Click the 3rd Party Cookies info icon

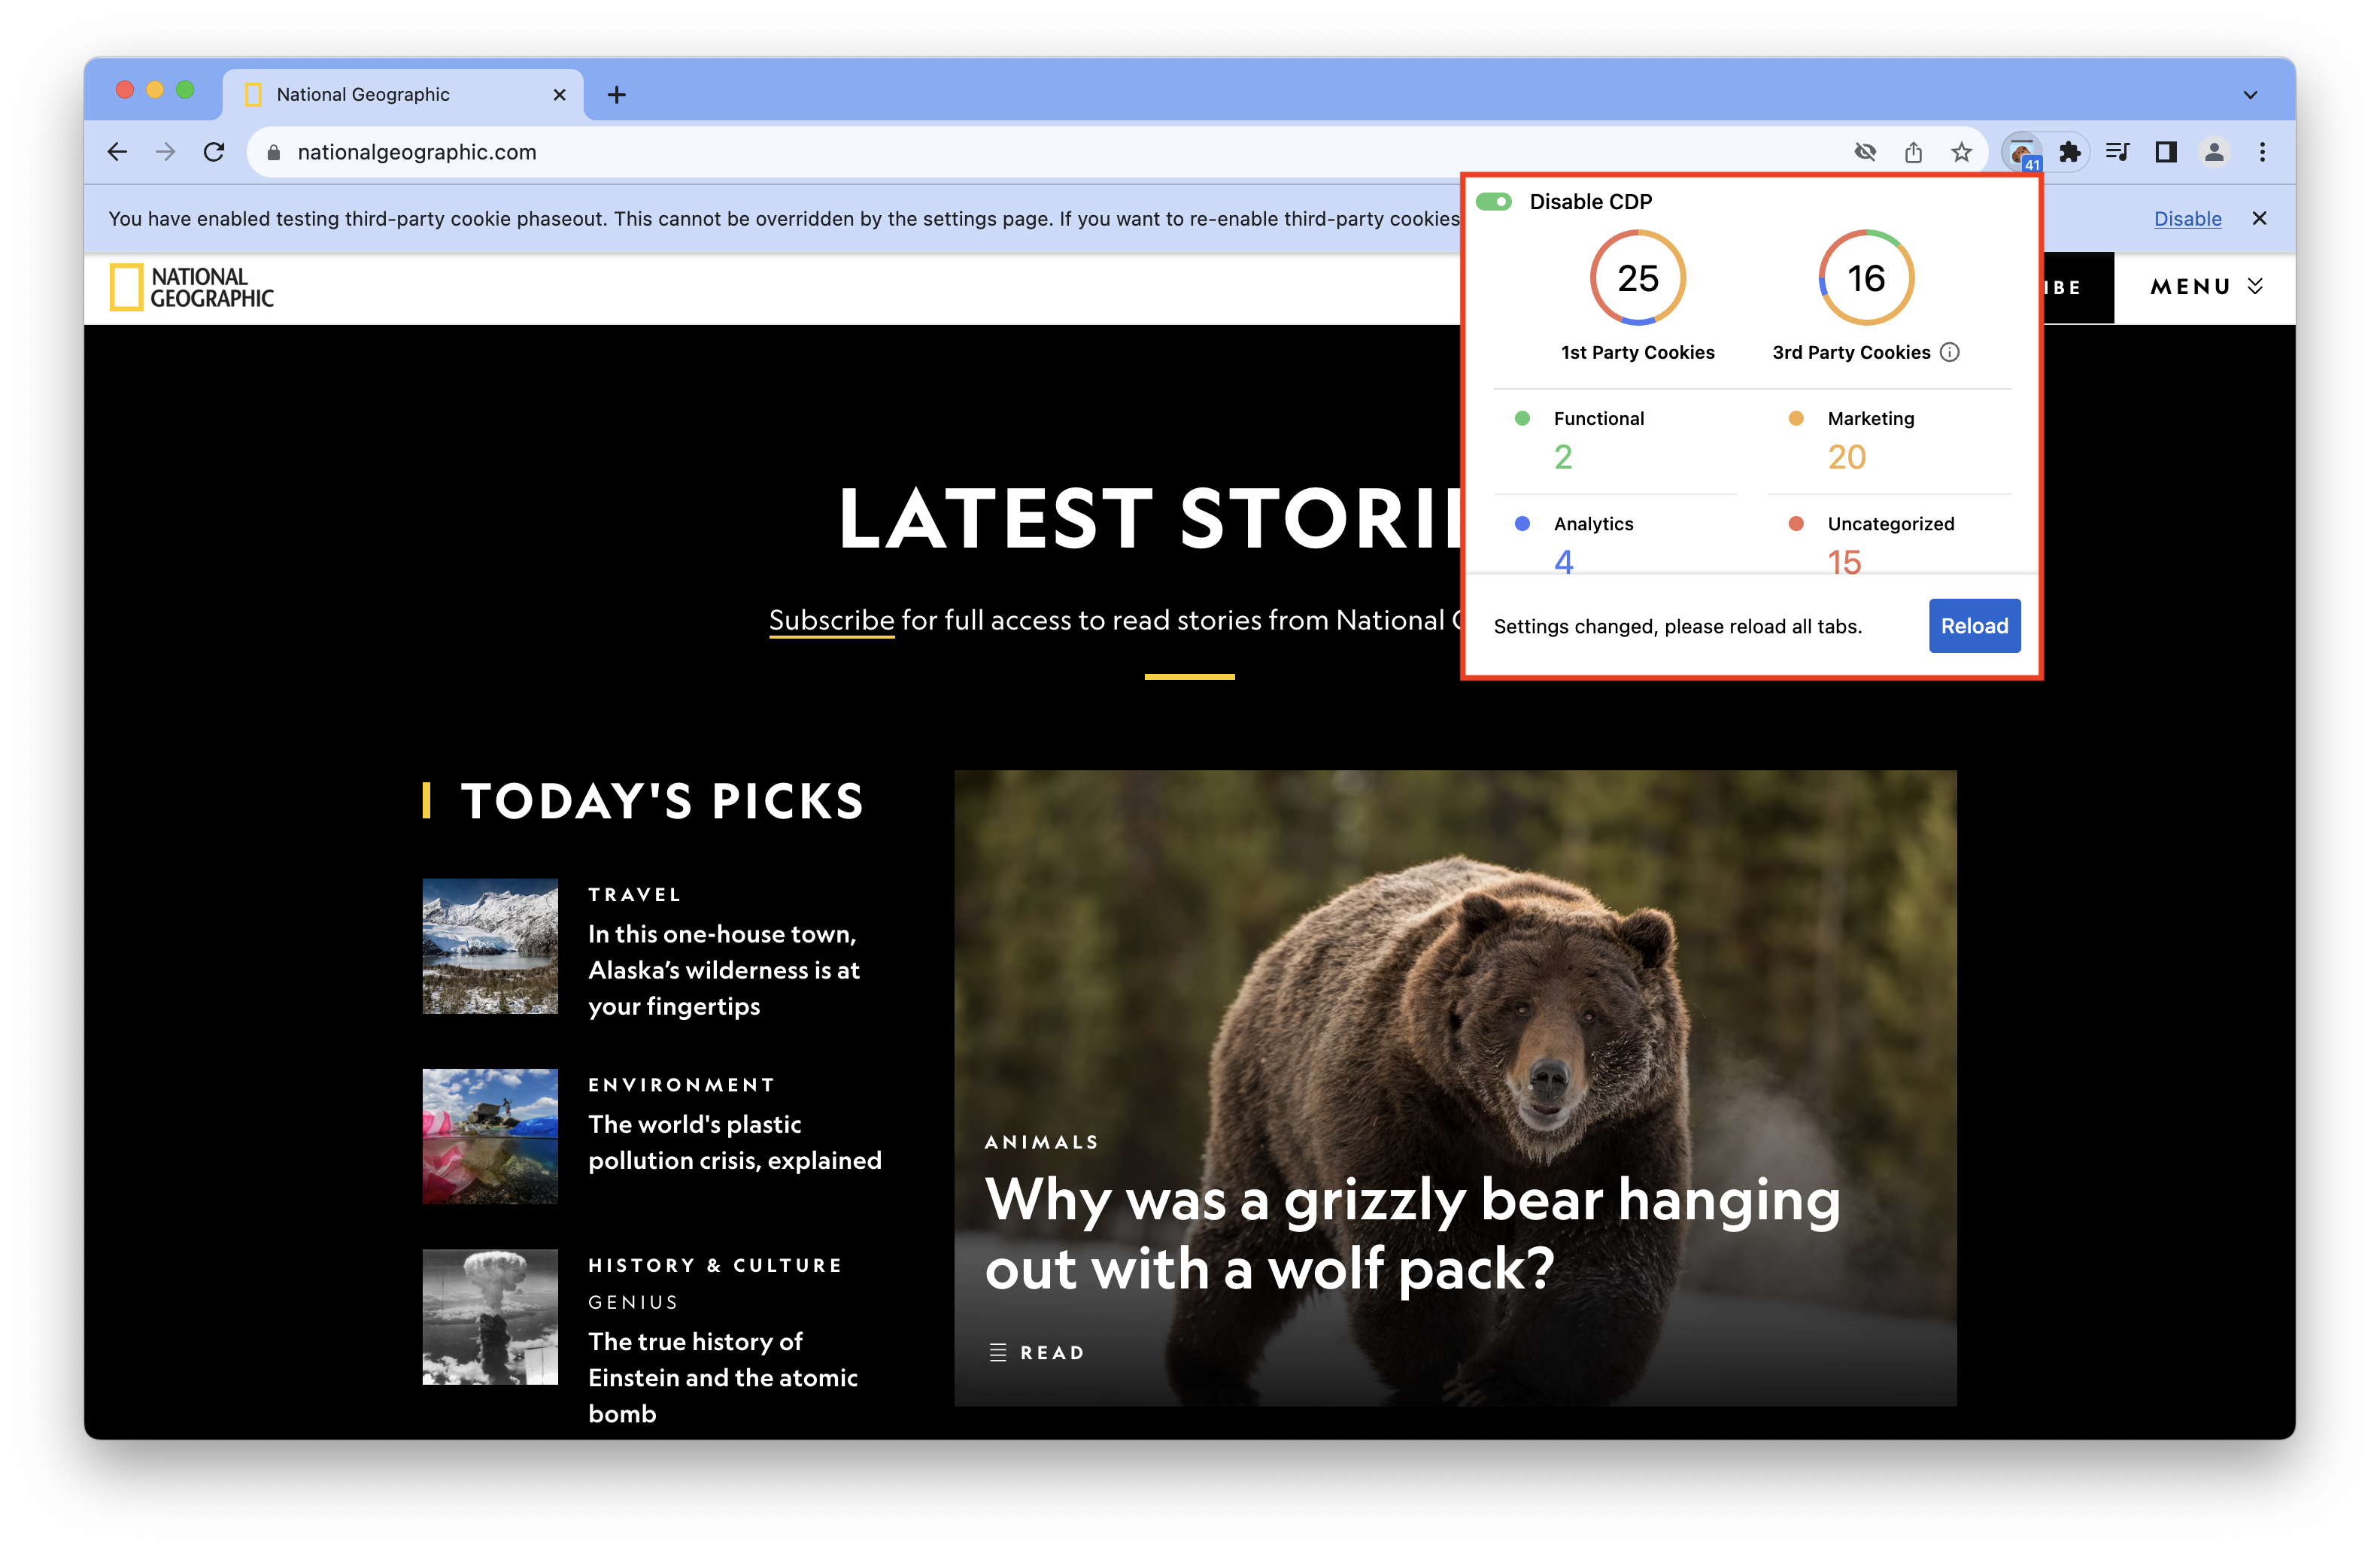point(1949,352)
